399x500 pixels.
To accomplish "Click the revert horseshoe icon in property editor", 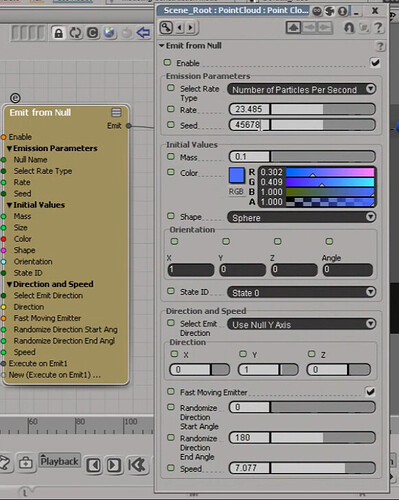I will coord(349,27).
